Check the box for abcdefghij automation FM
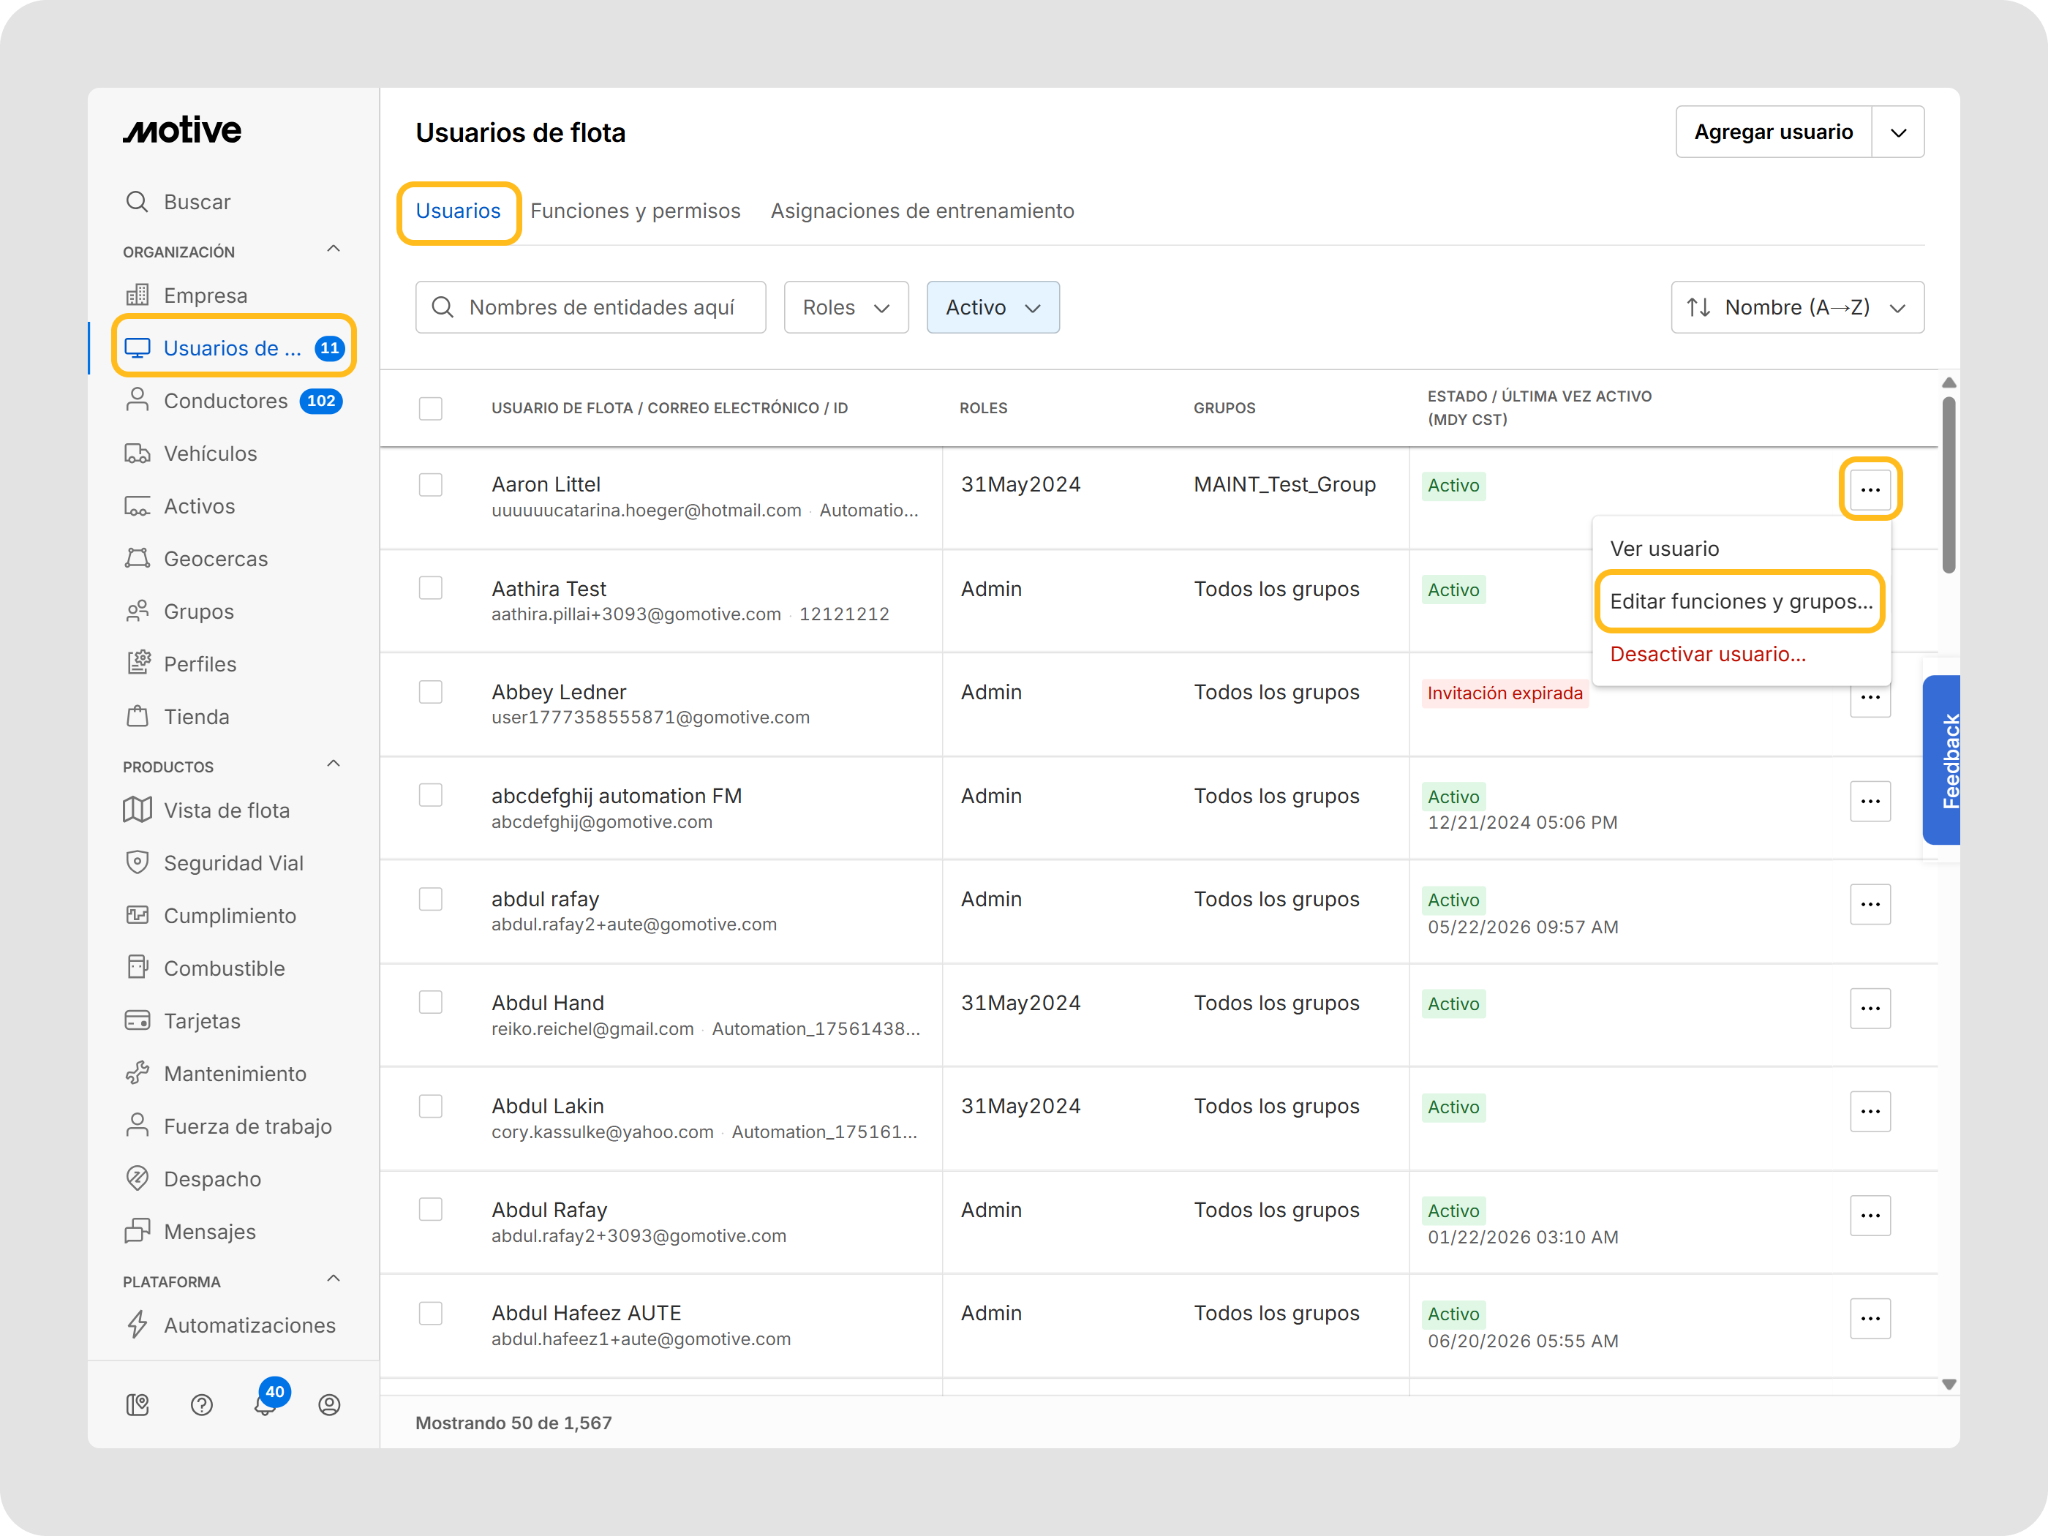 pyautogui.click(x=430, y=795)
